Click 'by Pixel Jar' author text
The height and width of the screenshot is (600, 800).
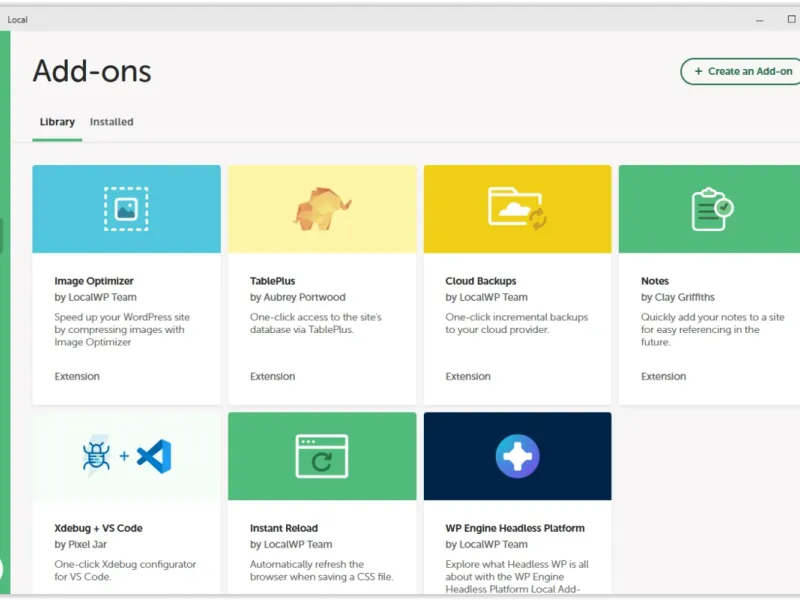(81, 544)
